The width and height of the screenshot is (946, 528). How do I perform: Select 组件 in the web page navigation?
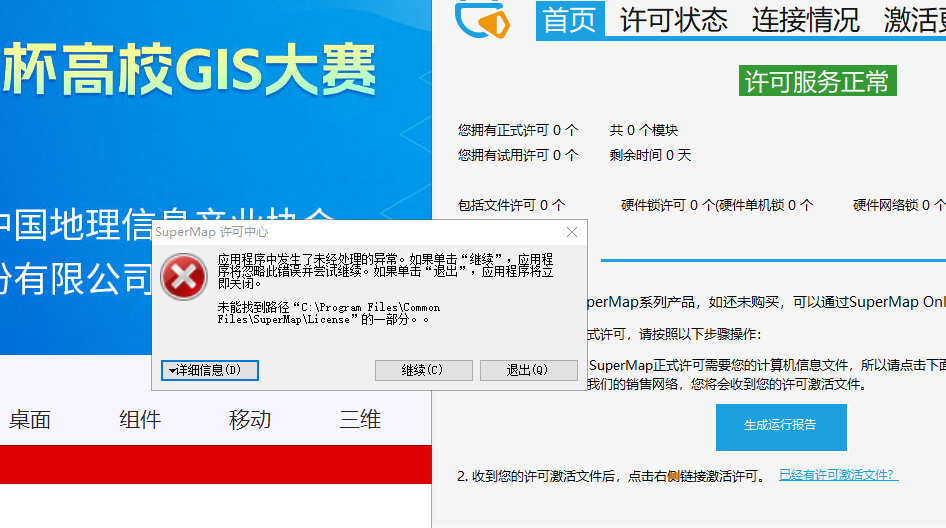[140, 419]
